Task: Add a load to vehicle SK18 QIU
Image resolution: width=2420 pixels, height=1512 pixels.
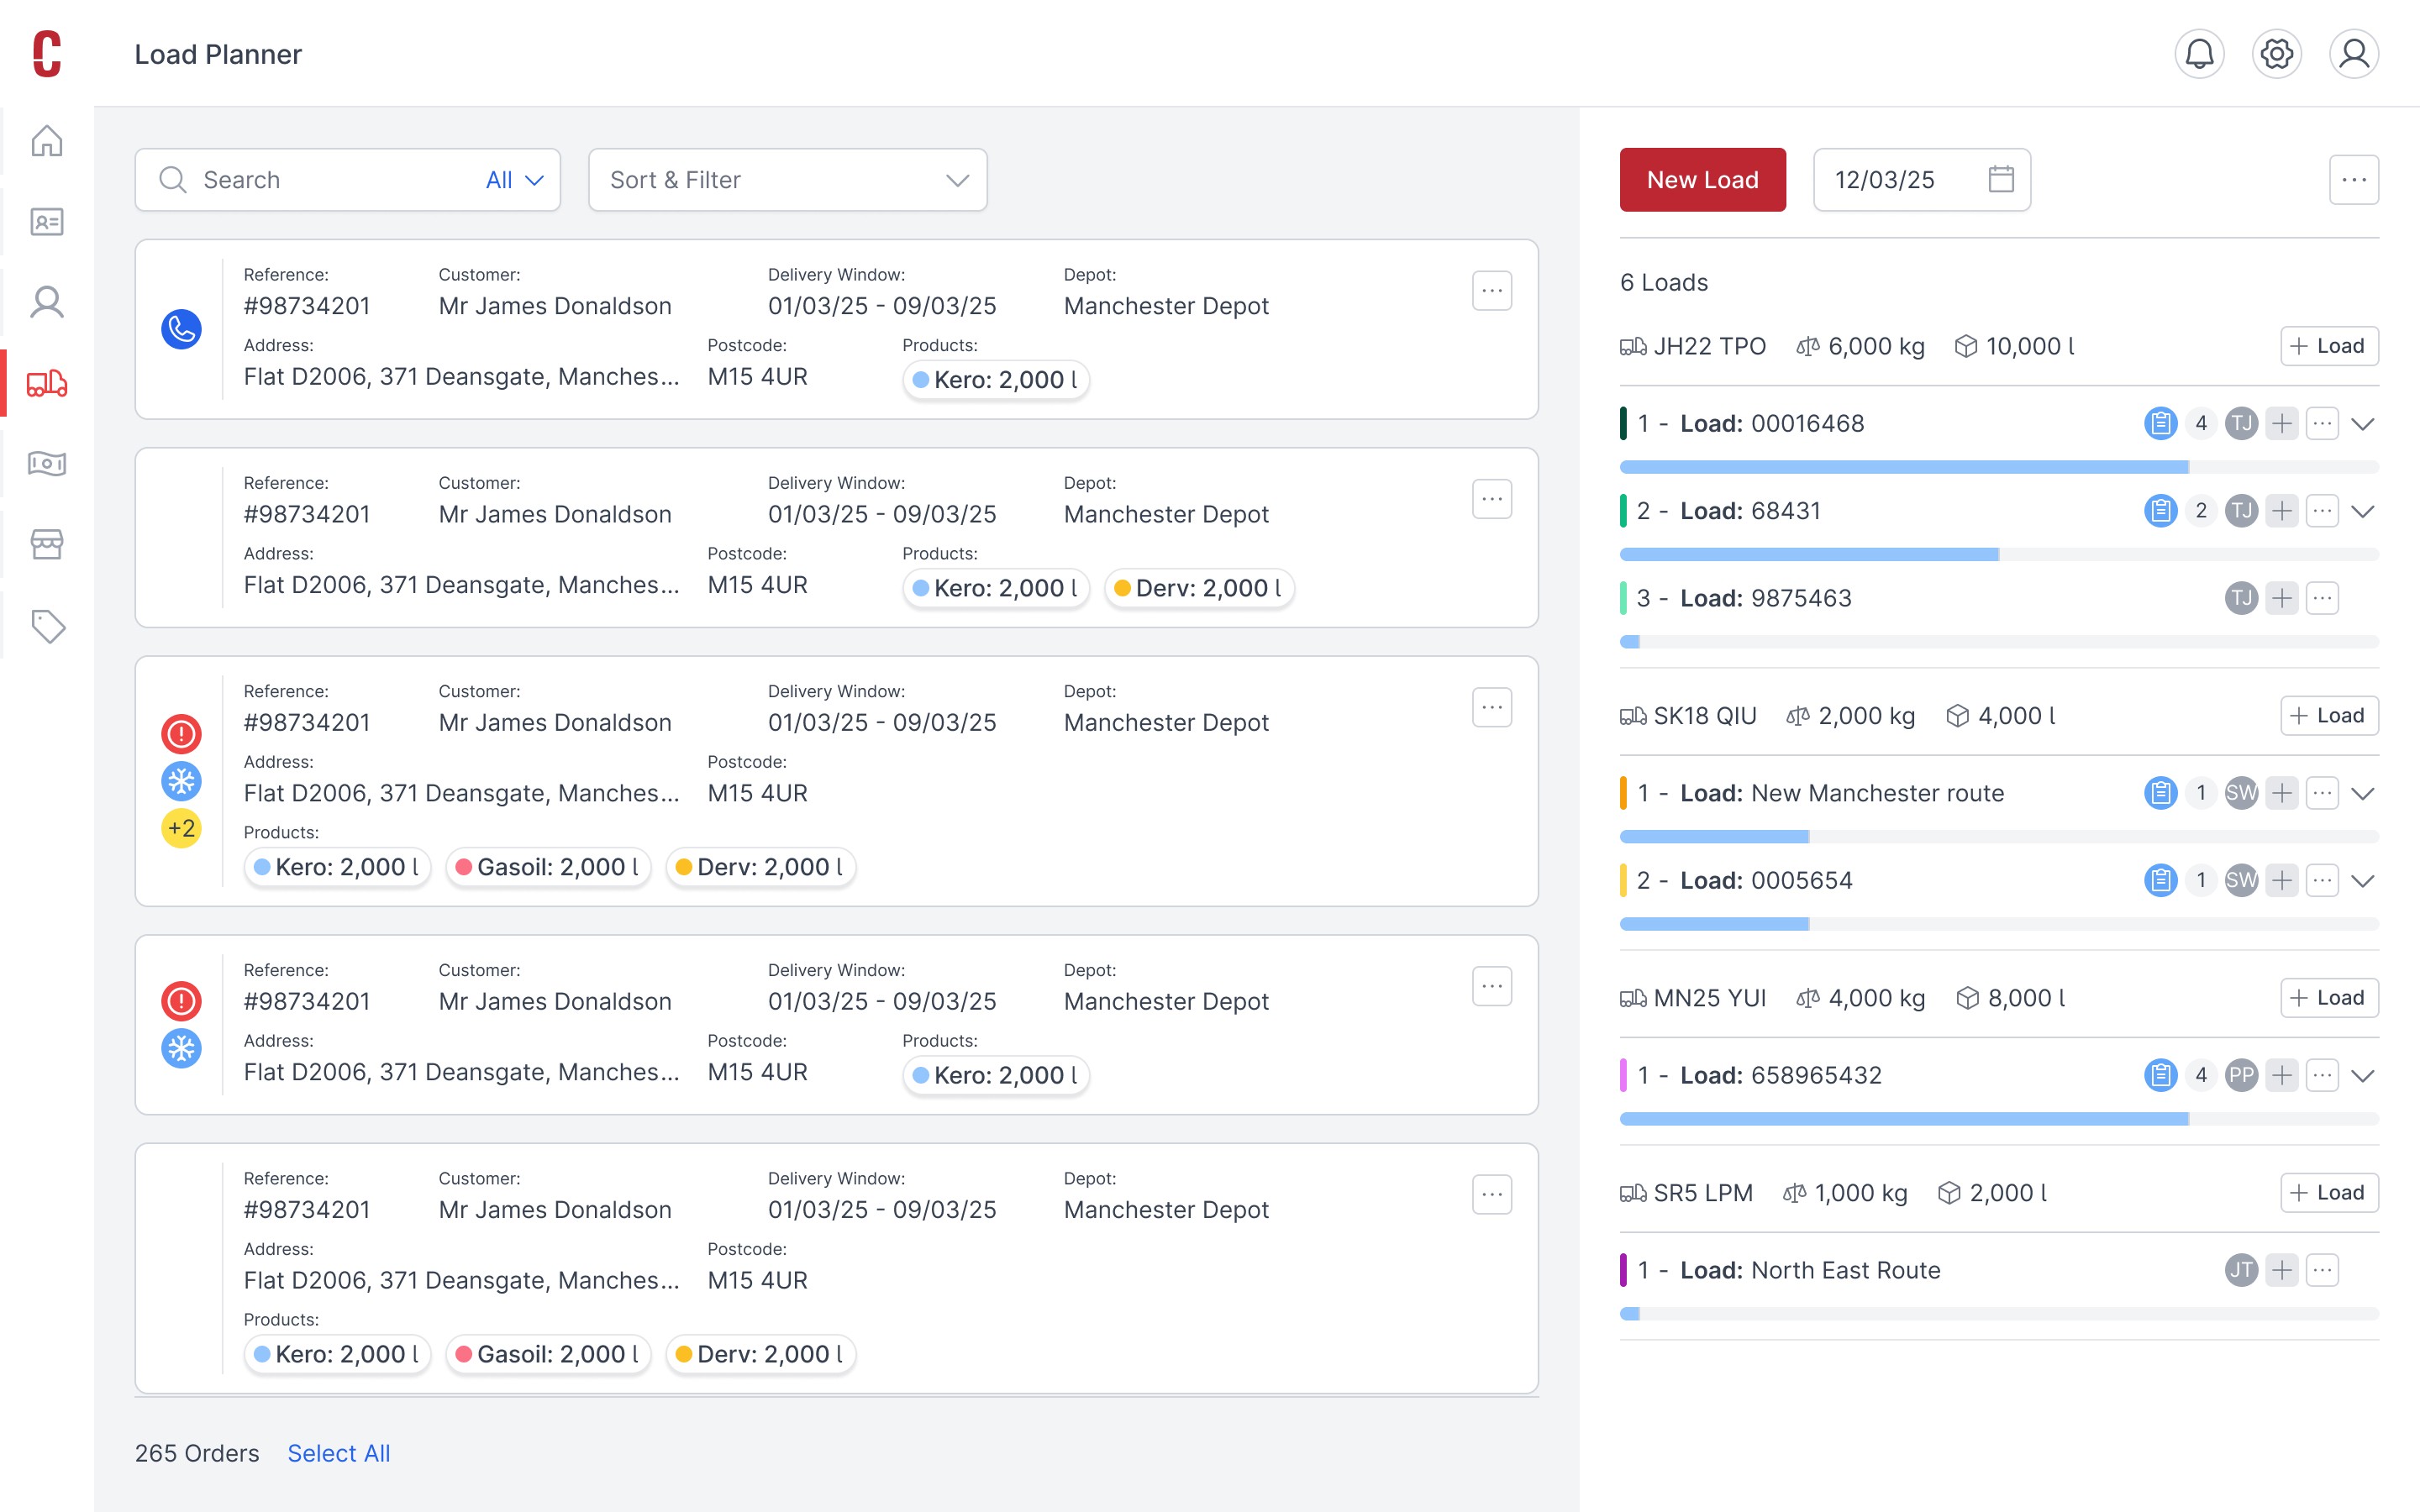Action: (2328, 716)
